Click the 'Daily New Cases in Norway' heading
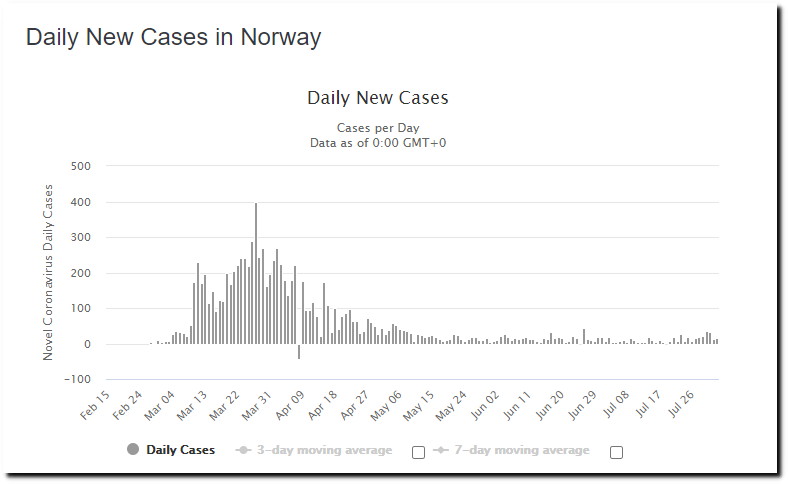Viewport: 788px width, 484px height. (x=173, y=38)
